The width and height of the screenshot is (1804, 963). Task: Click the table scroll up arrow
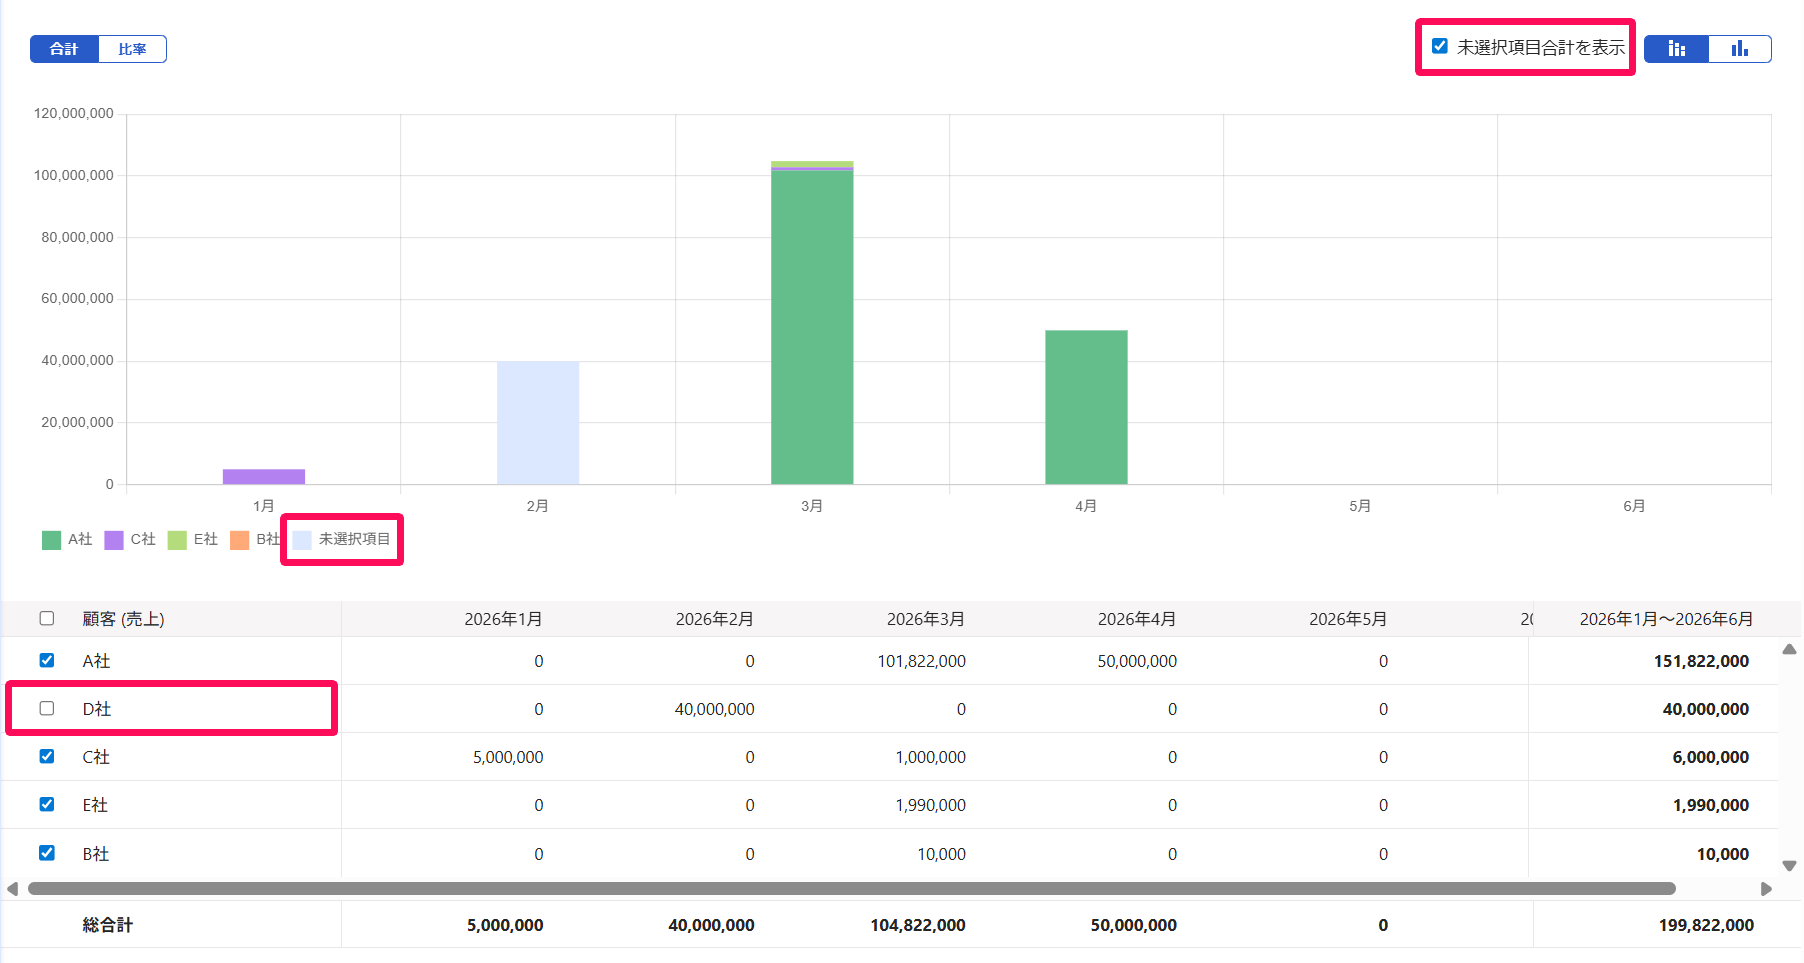[x=1790, y=650]
